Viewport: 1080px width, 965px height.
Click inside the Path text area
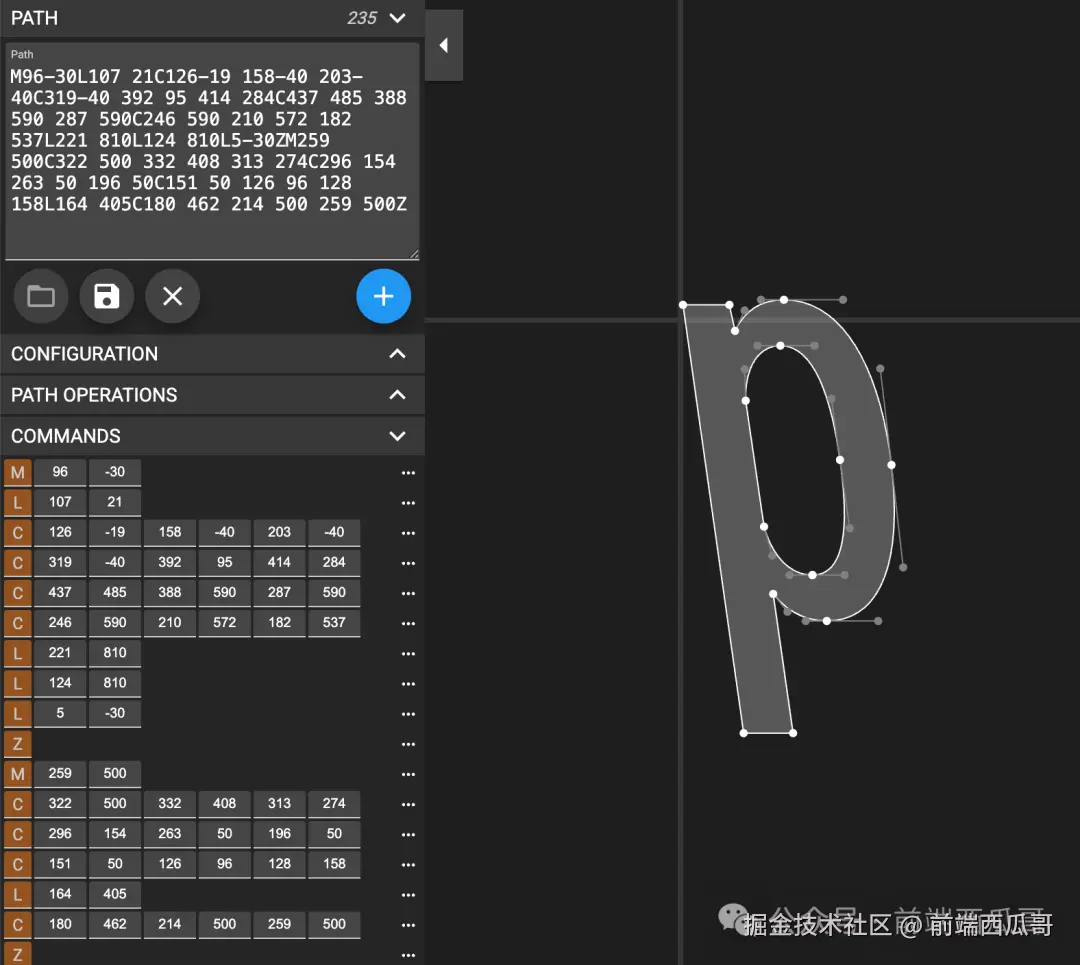(212, 152)
